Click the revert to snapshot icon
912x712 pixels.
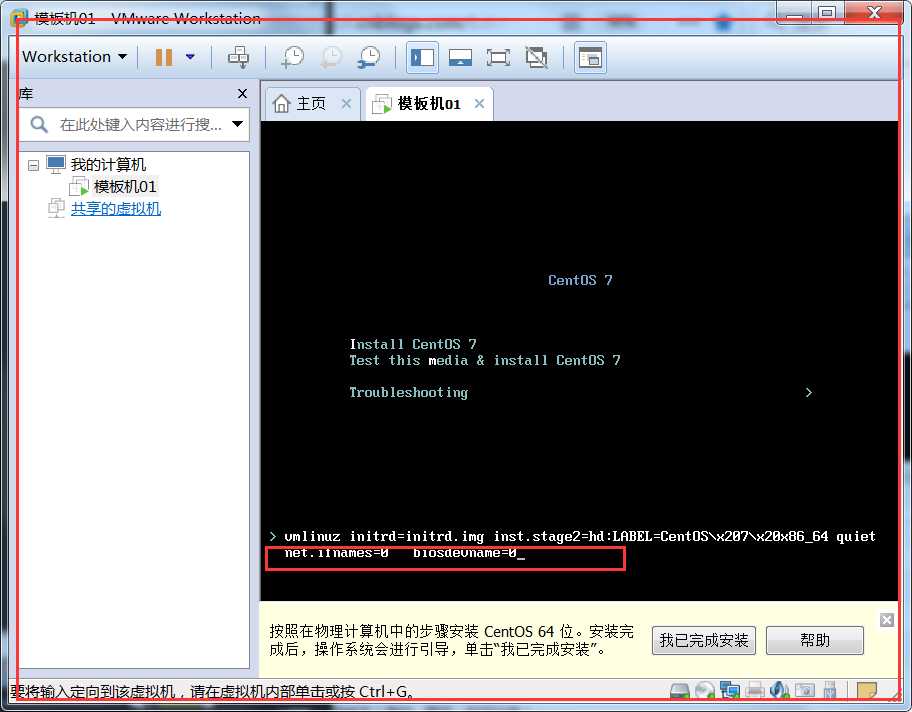[x=332, y=57]
